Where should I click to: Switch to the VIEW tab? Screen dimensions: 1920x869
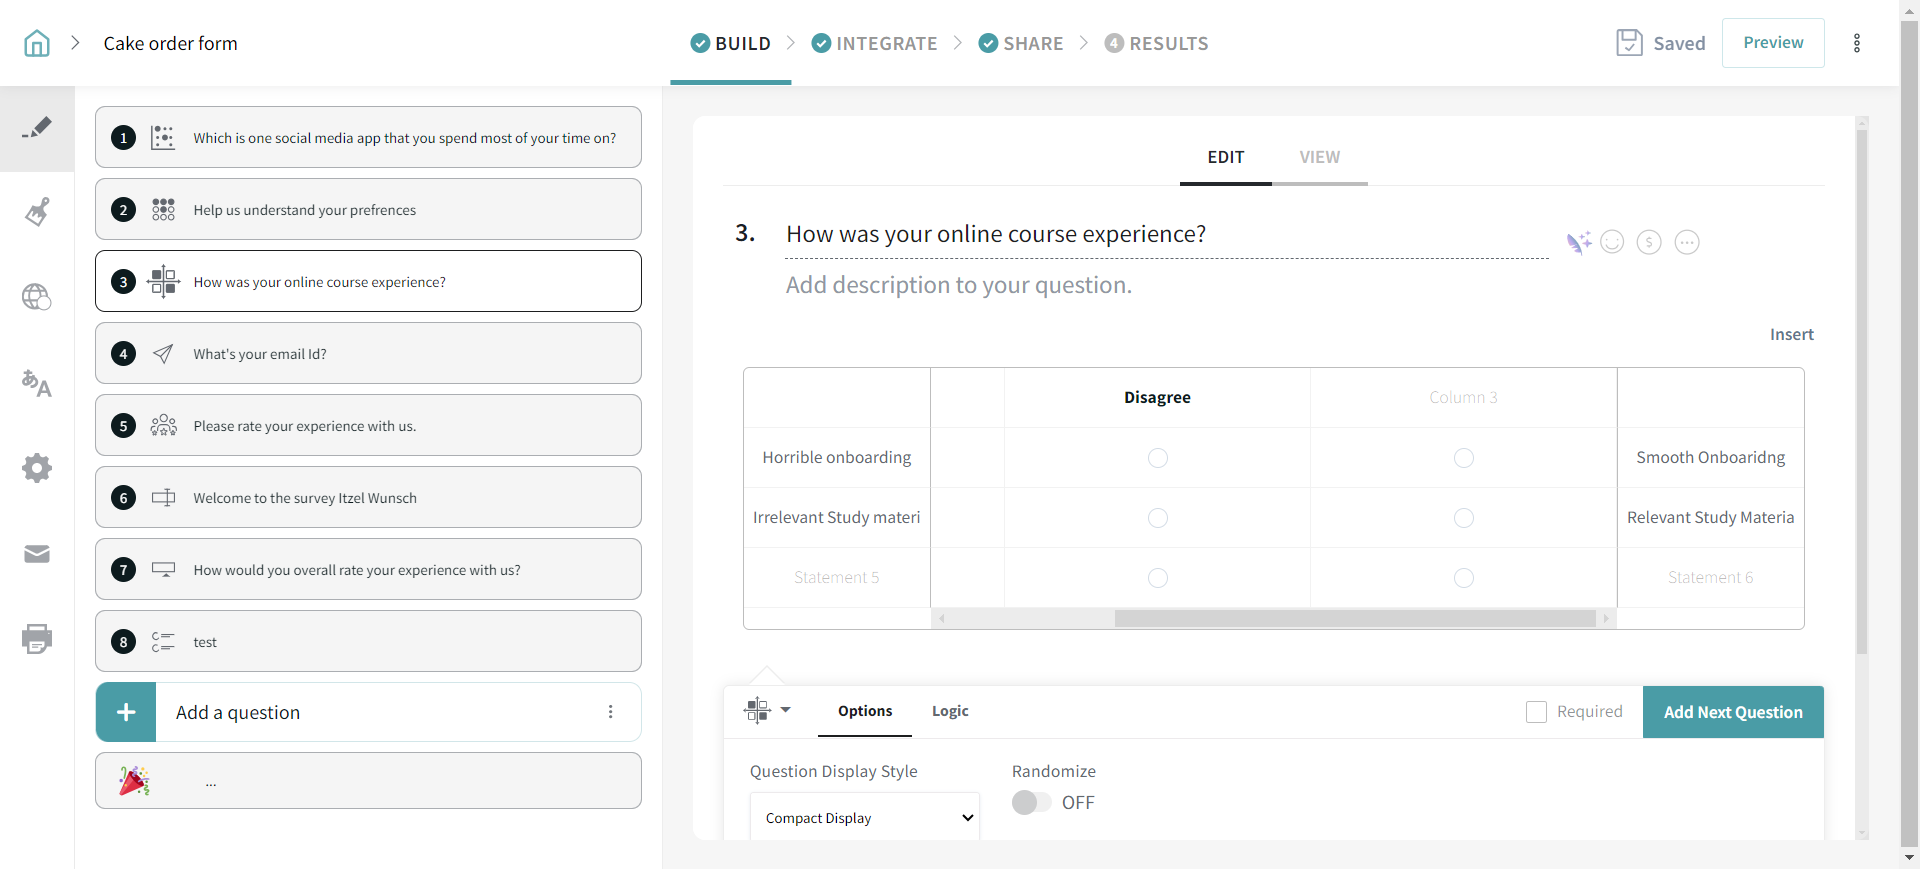1319,157
